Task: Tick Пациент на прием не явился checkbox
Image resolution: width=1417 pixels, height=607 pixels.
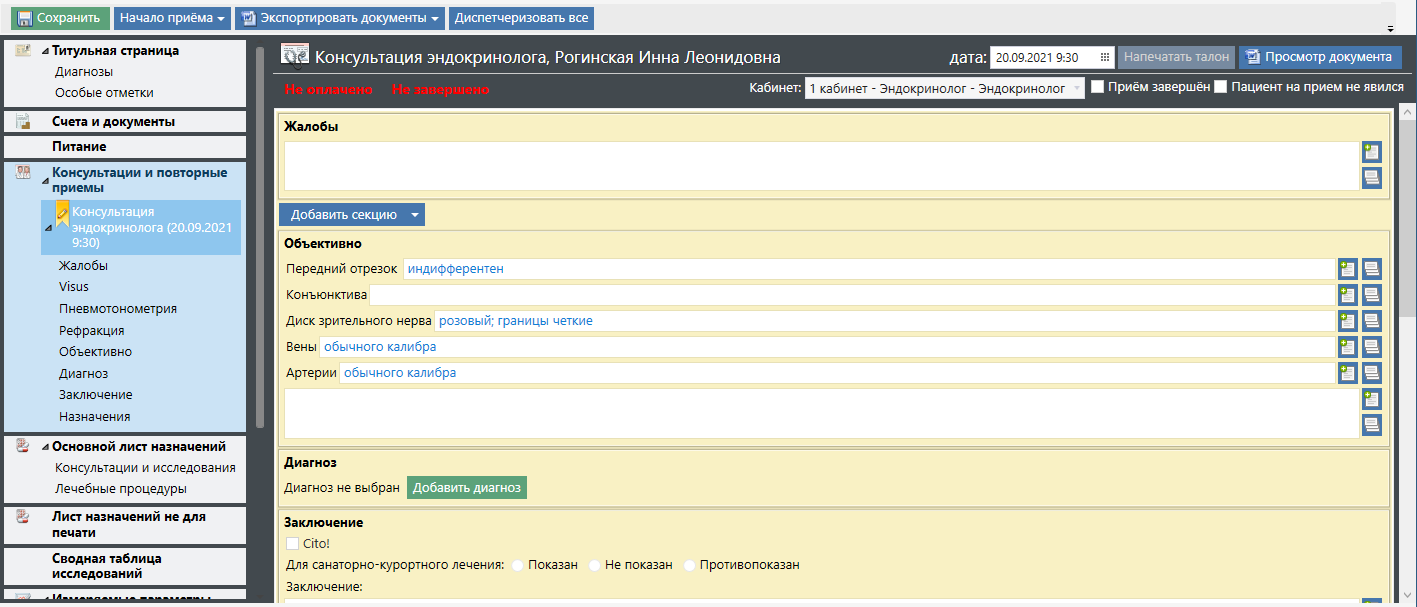Action: 1220,87
